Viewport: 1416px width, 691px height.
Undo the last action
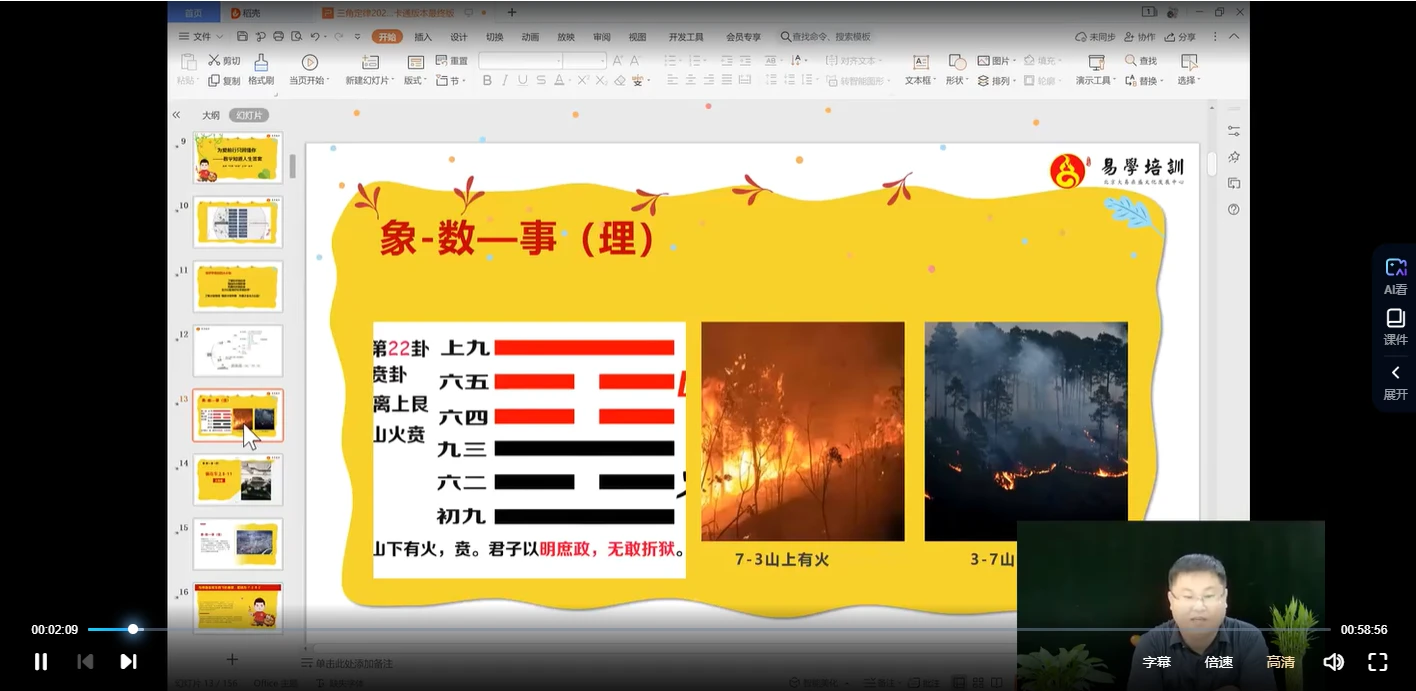[315, 36]
